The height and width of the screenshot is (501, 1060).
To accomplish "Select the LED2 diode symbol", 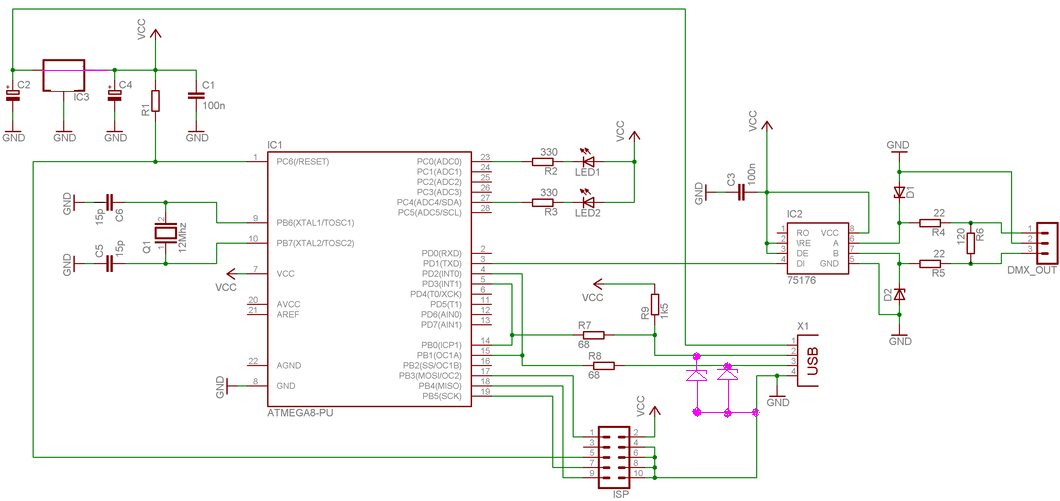I will [x=588, y=202].
